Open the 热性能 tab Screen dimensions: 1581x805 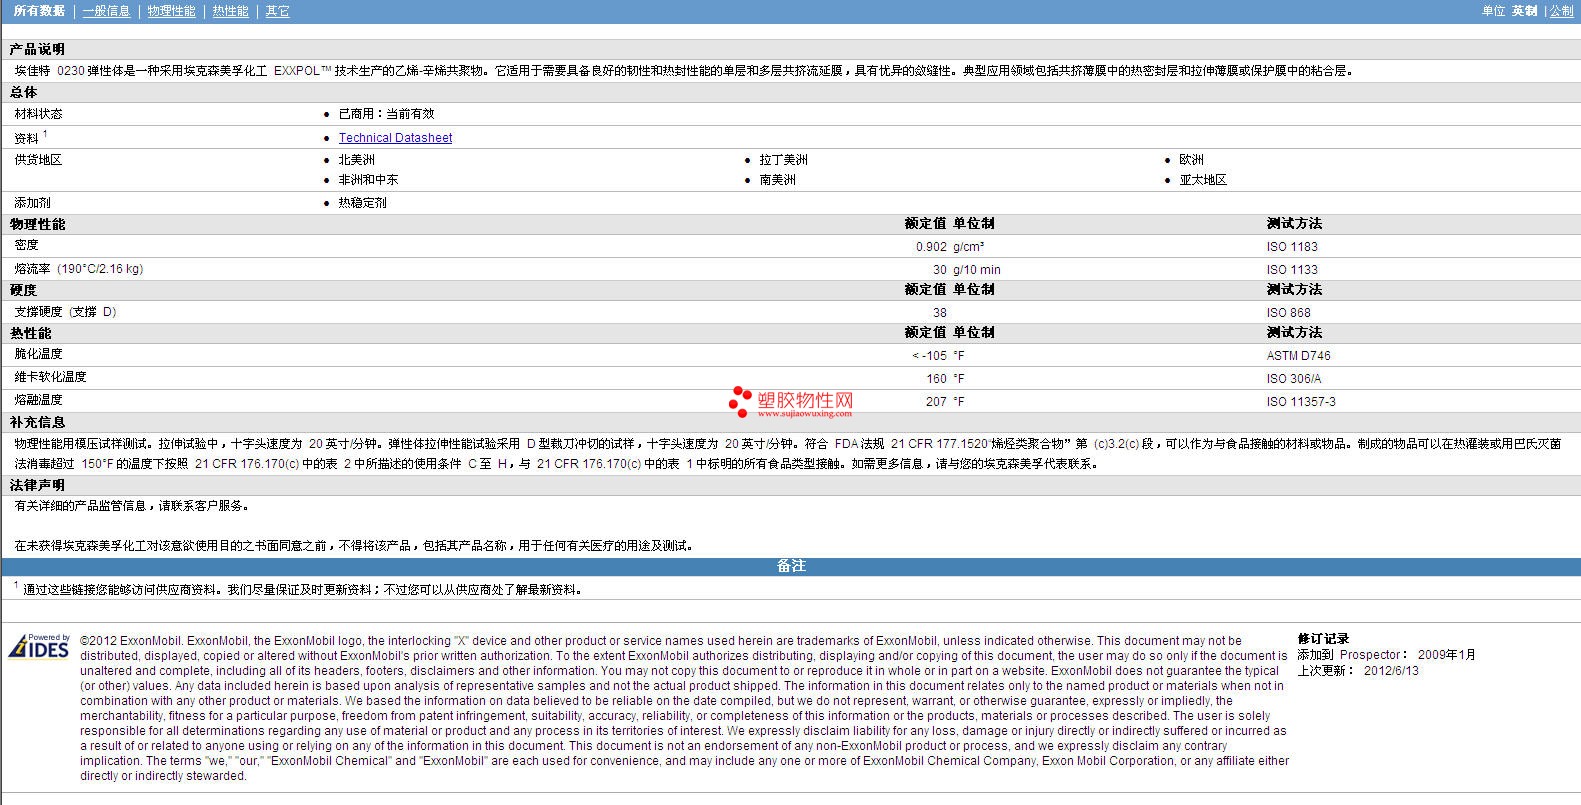coord(230,11)
